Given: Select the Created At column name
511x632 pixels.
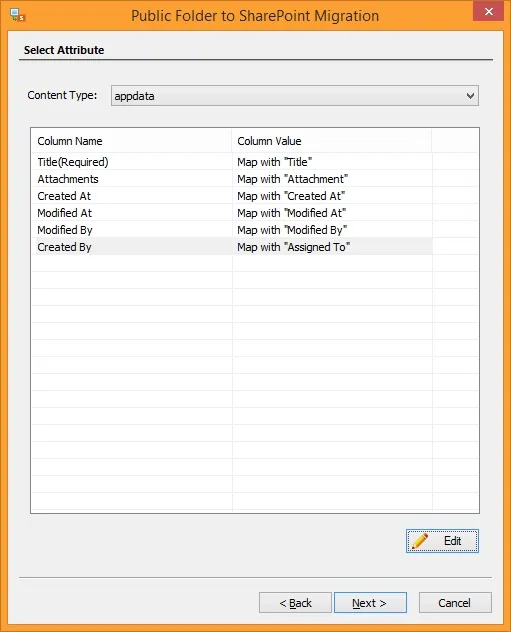Looking at the screenshot, I should point(64,196).
